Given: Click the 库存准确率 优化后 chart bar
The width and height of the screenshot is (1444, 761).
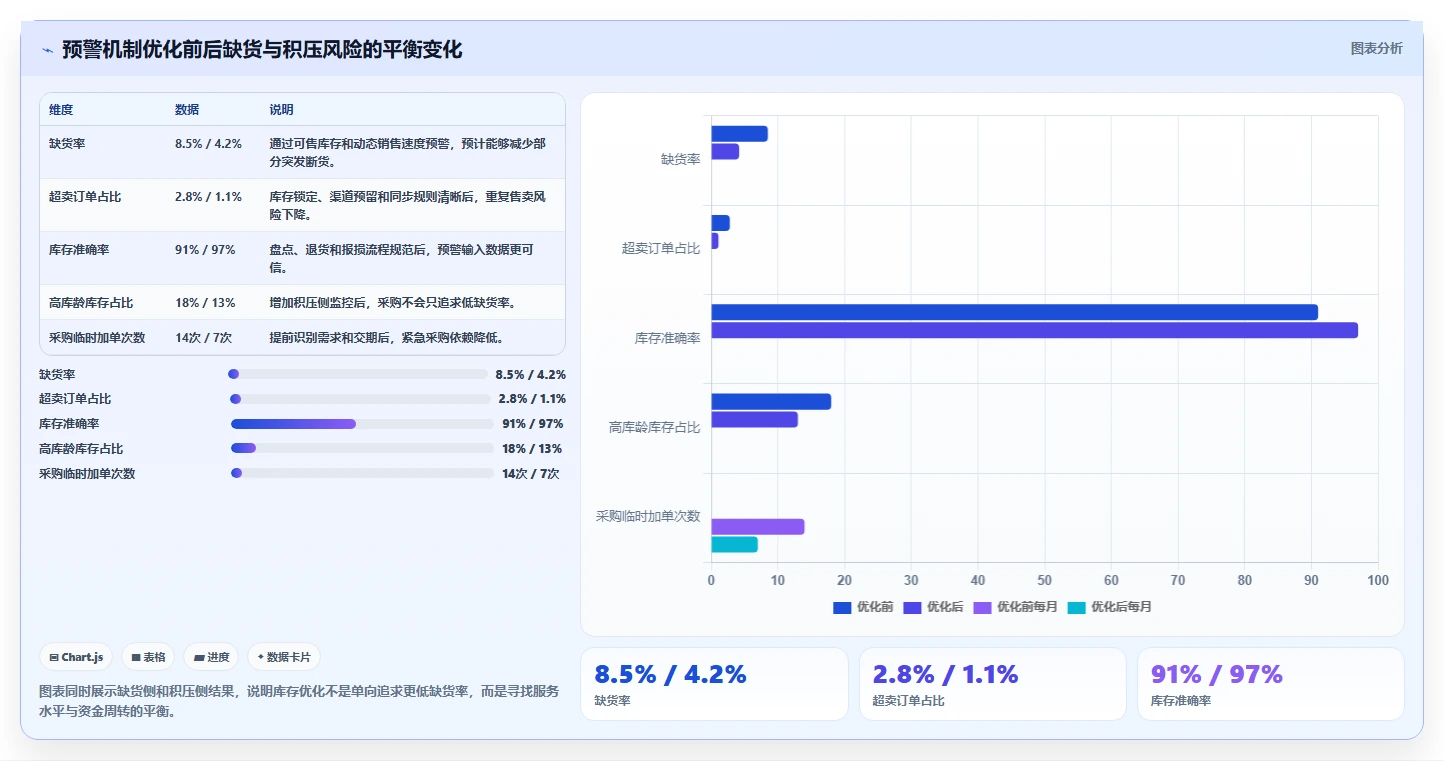Looking at the screenshot, I should pyautogui.click(x=1034, y=330).
